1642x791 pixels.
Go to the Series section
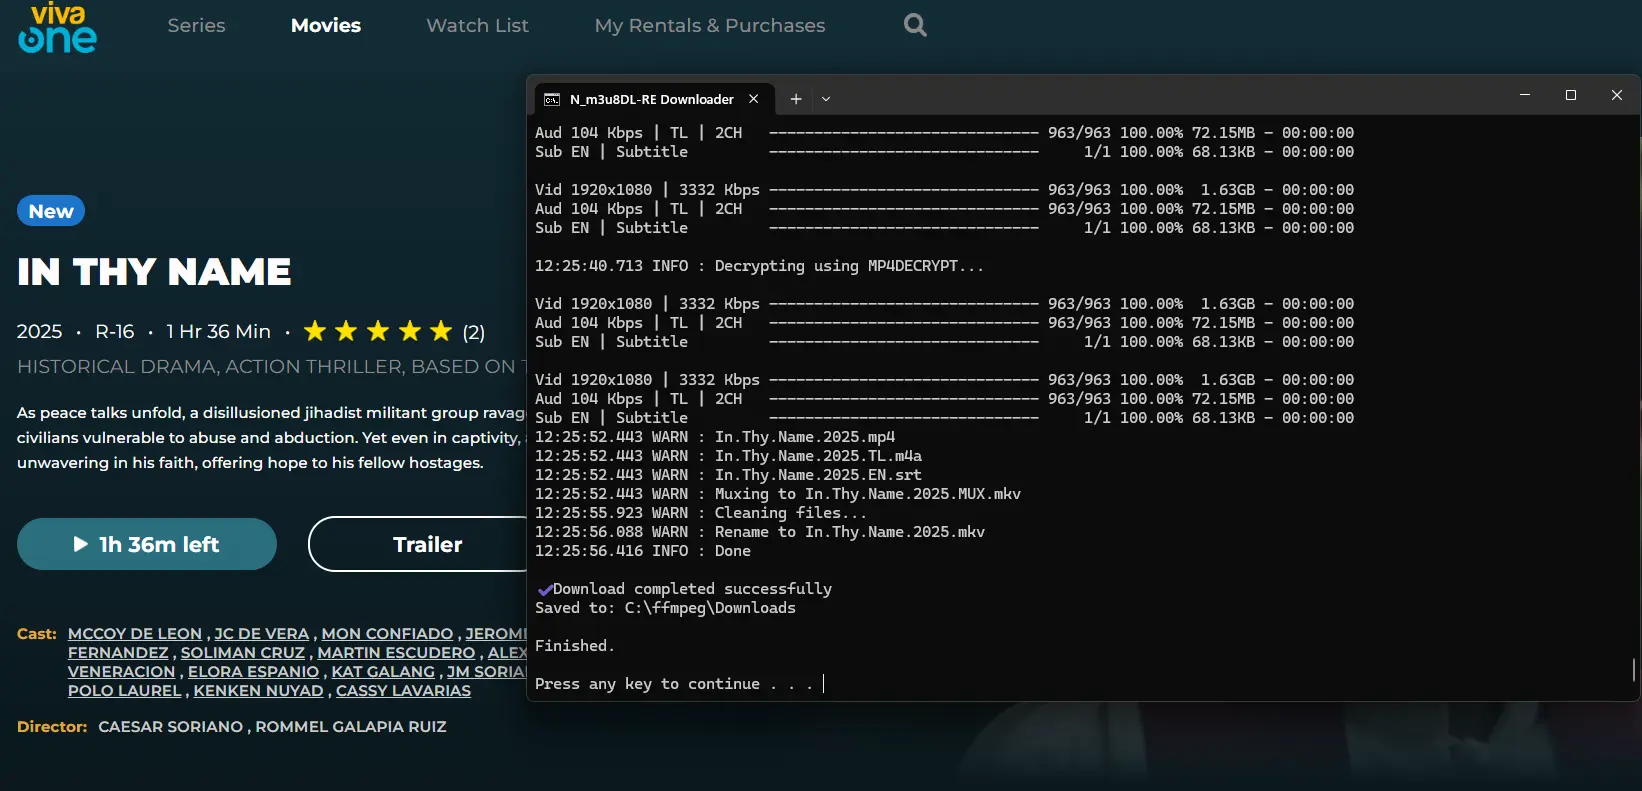tap(196, 25)
